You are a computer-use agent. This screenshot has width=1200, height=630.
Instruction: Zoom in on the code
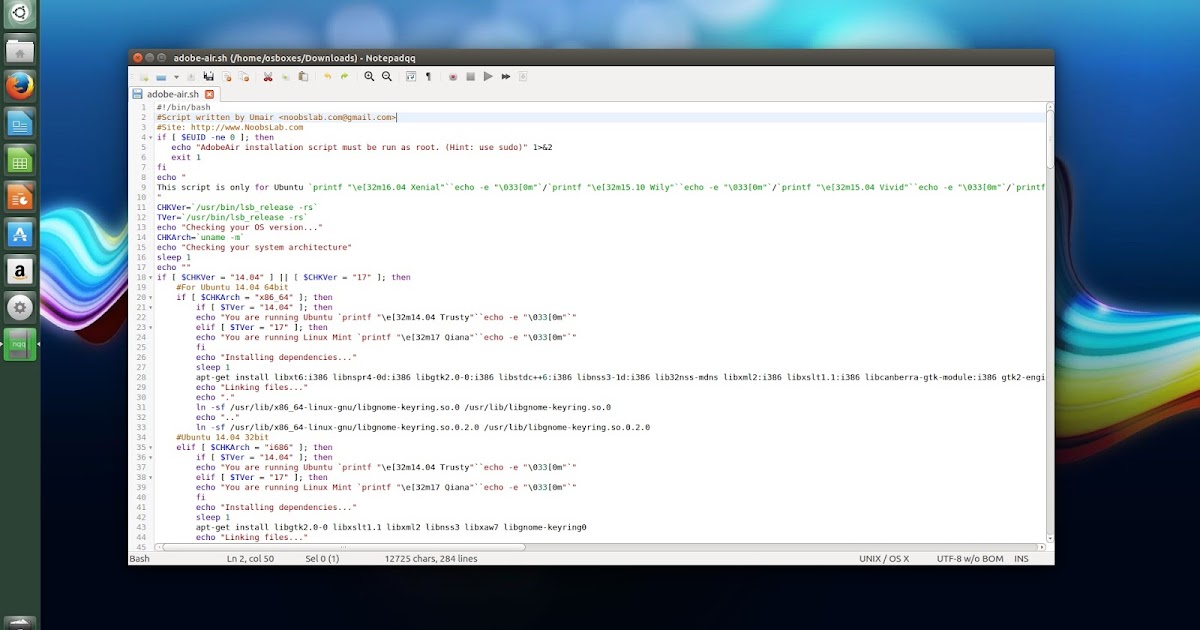369,77
